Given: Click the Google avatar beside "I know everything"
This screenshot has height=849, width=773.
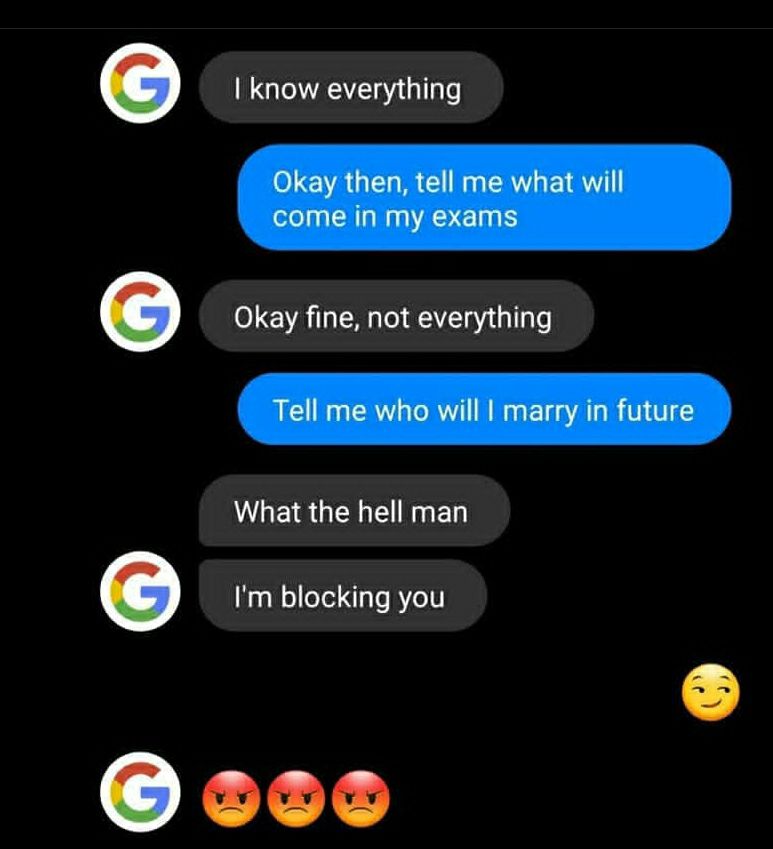Looking at the screenshot, I should pos(140,83).
